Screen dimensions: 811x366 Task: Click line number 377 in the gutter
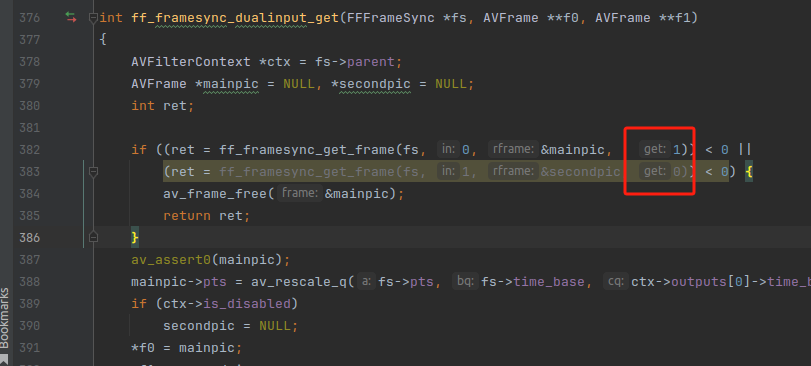pos(29,40)
